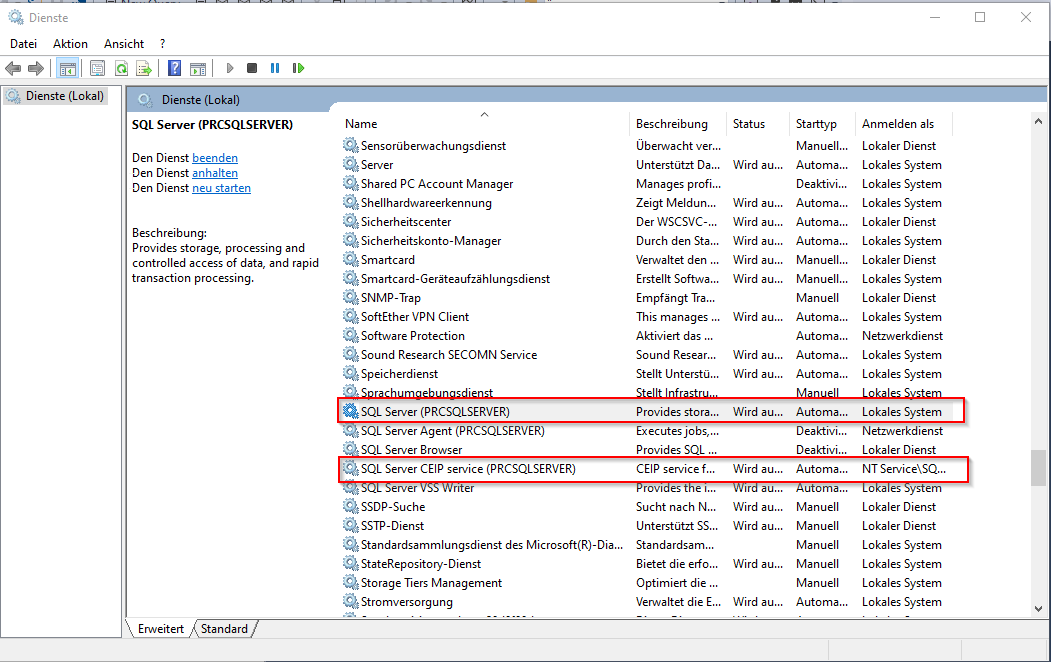Click the Back arrow in the toolbar

click(13, 68)
